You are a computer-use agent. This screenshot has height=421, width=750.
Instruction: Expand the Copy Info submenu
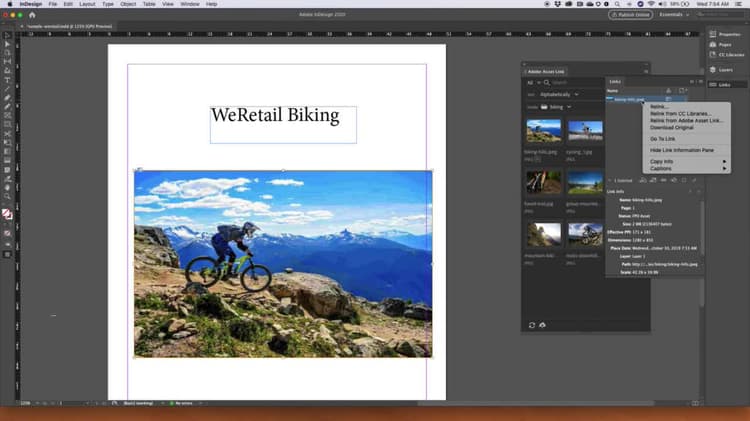[x=687, y=162]
